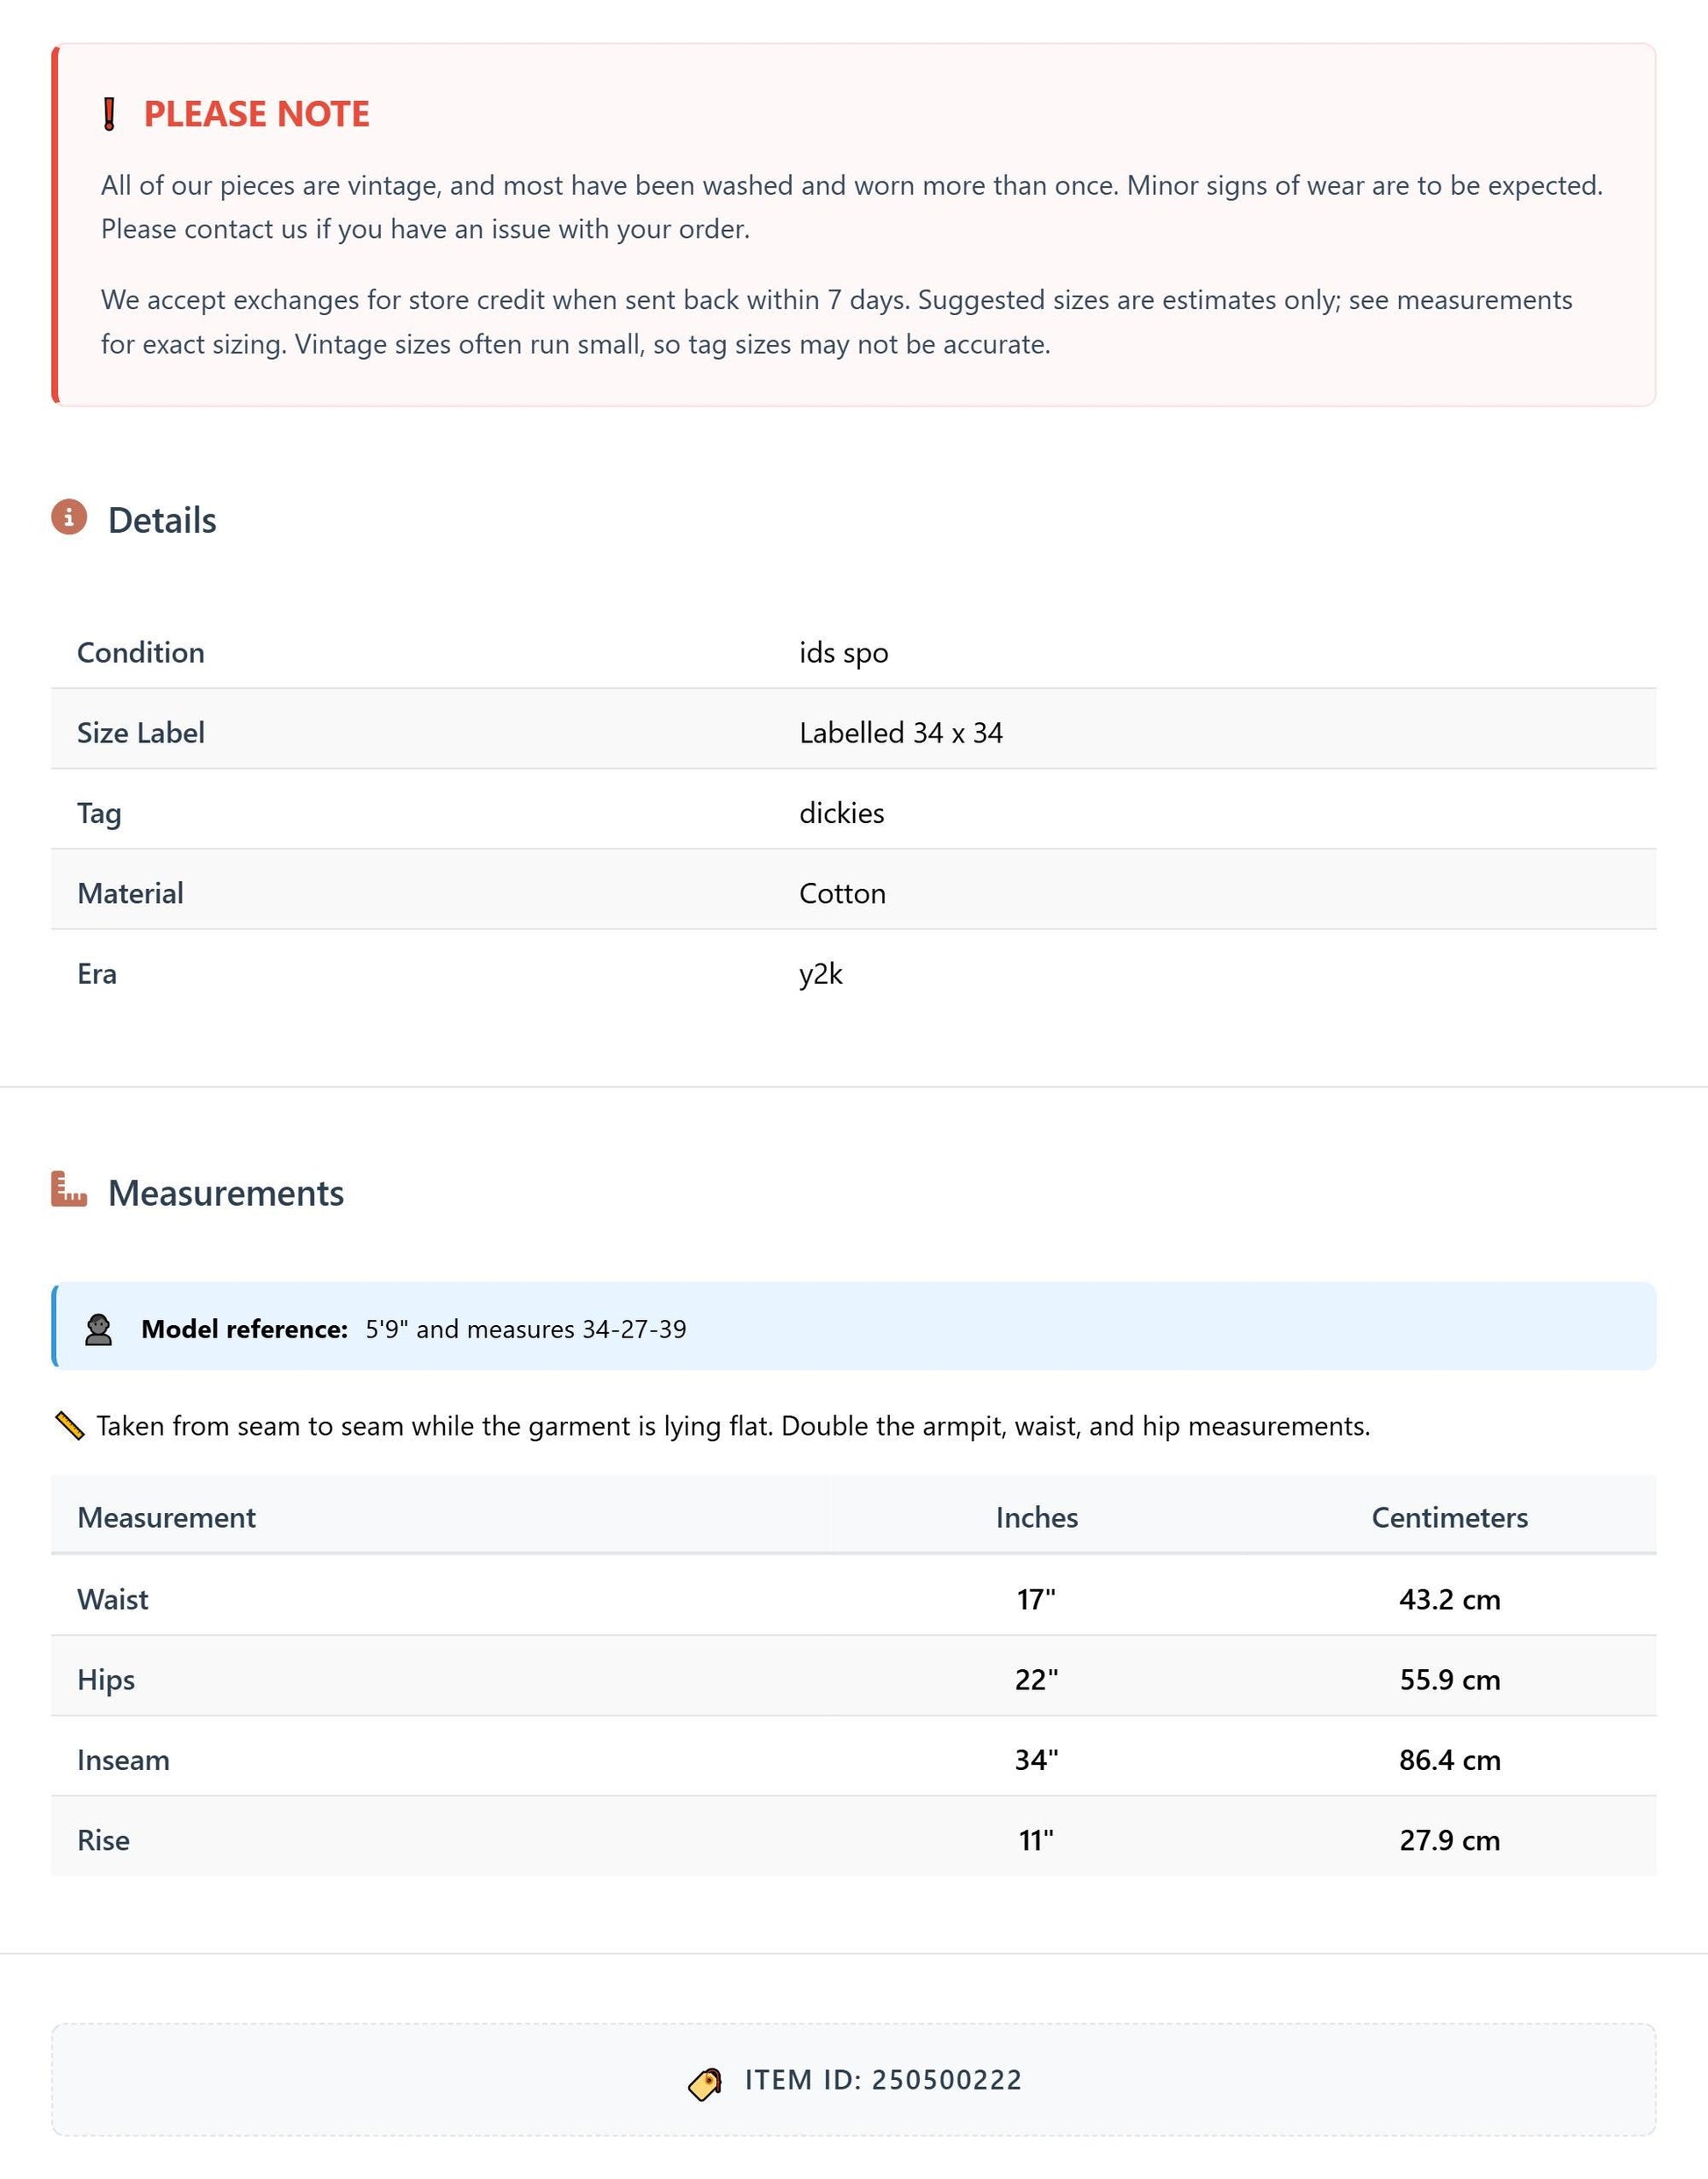Click the item ID price tag icon
Image resolution: width=1708 pixels, height=2179 pixels.
705,2084
